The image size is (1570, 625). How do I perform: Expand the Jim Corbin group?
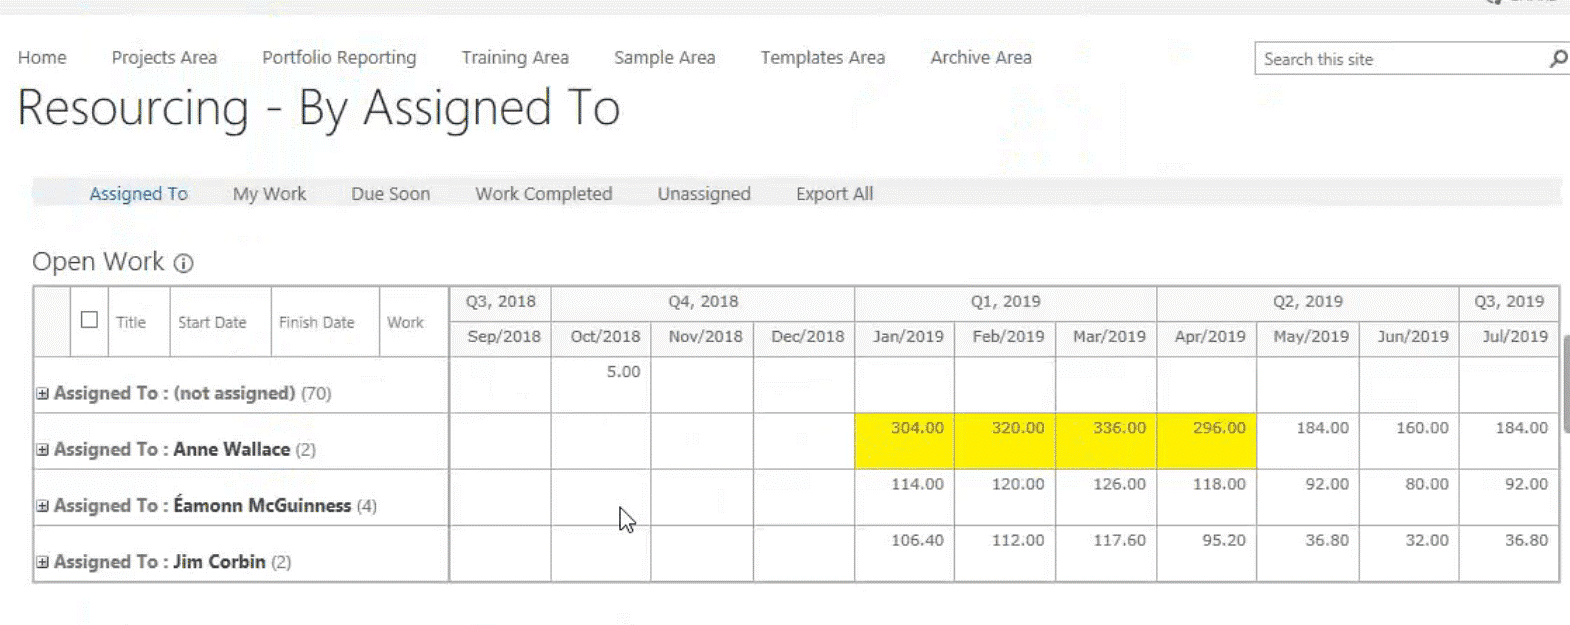(42, 562)
